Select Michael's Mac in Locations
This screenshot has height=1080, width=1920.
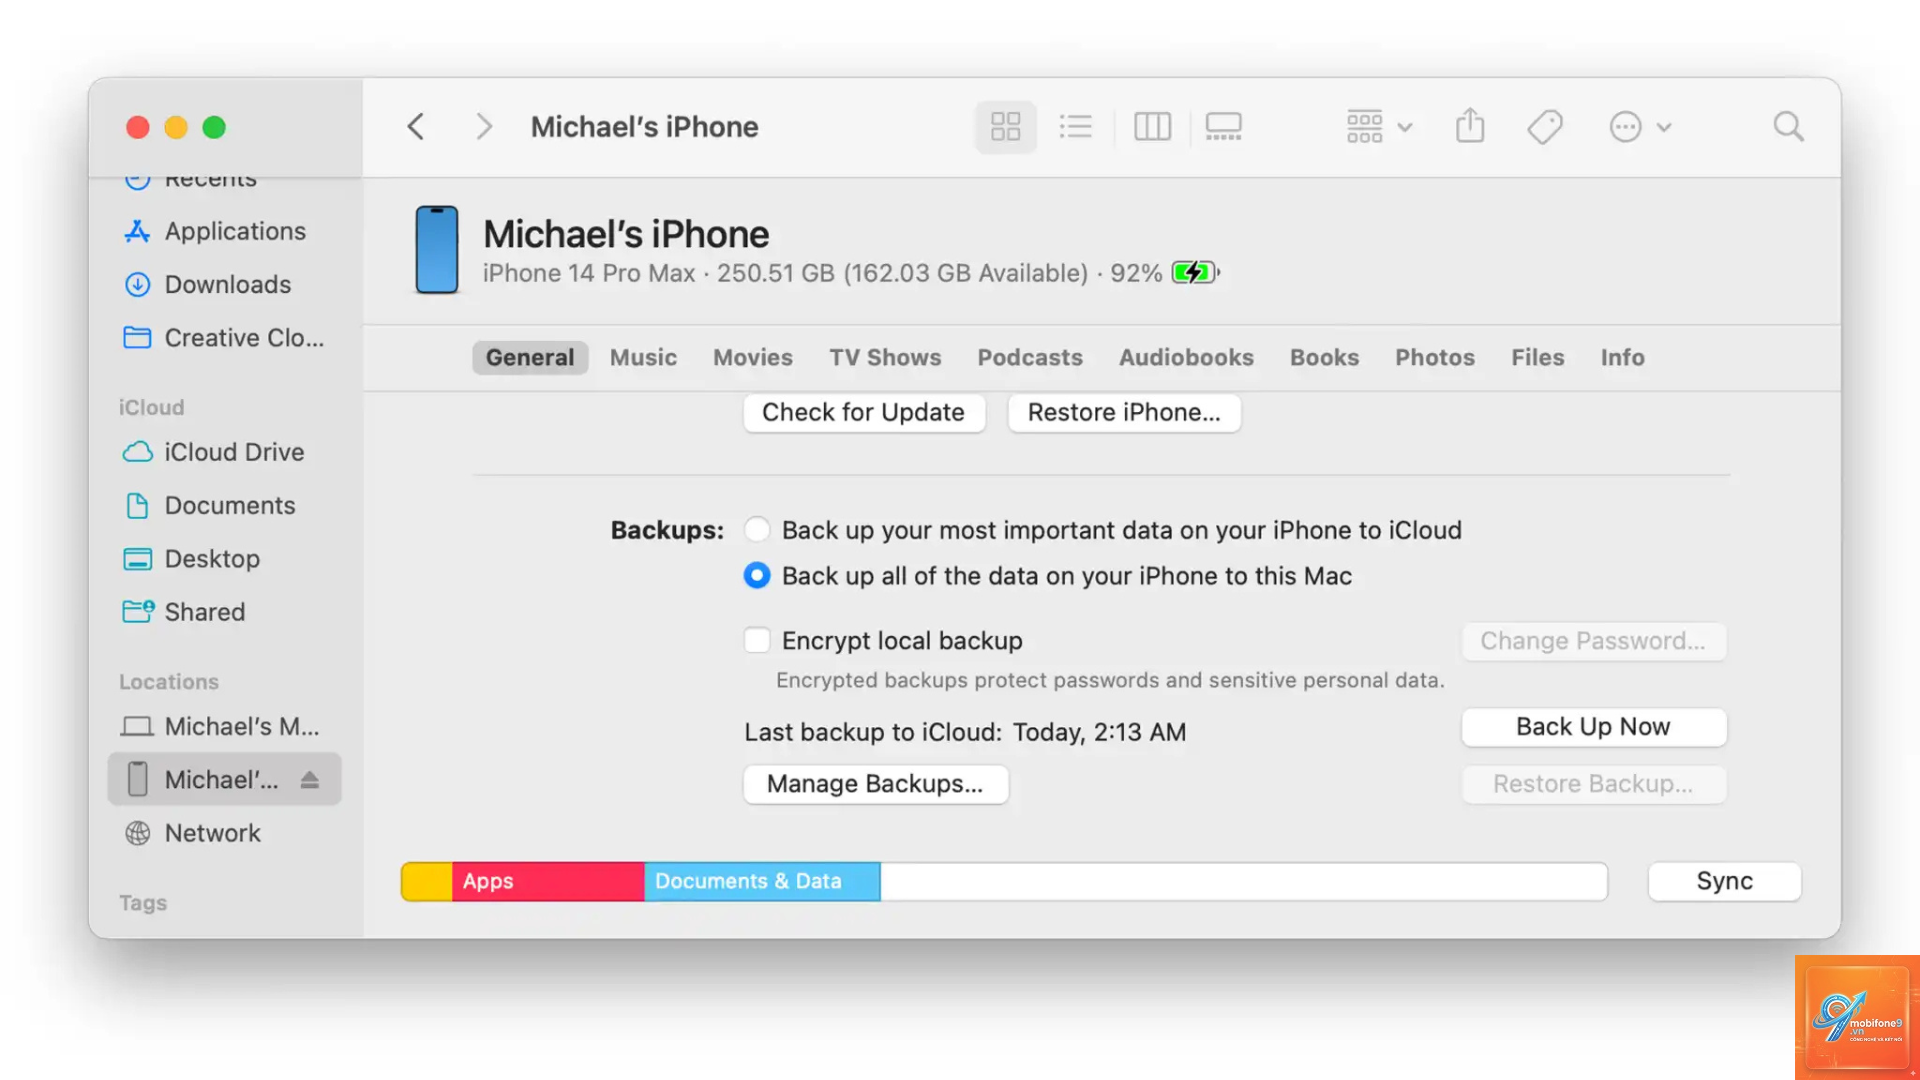pyautogui.click(x=224, y=726)
